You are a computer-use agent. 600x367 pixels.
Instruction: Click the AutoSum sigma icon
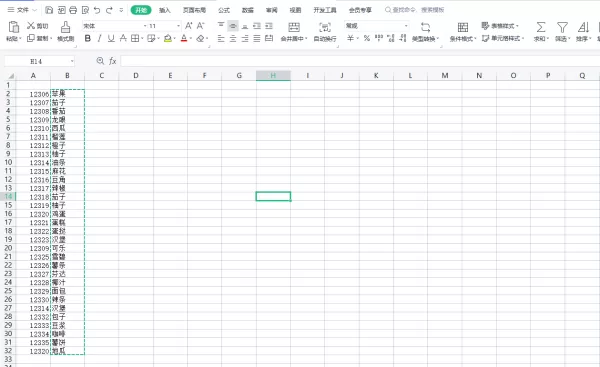(541, 27)
